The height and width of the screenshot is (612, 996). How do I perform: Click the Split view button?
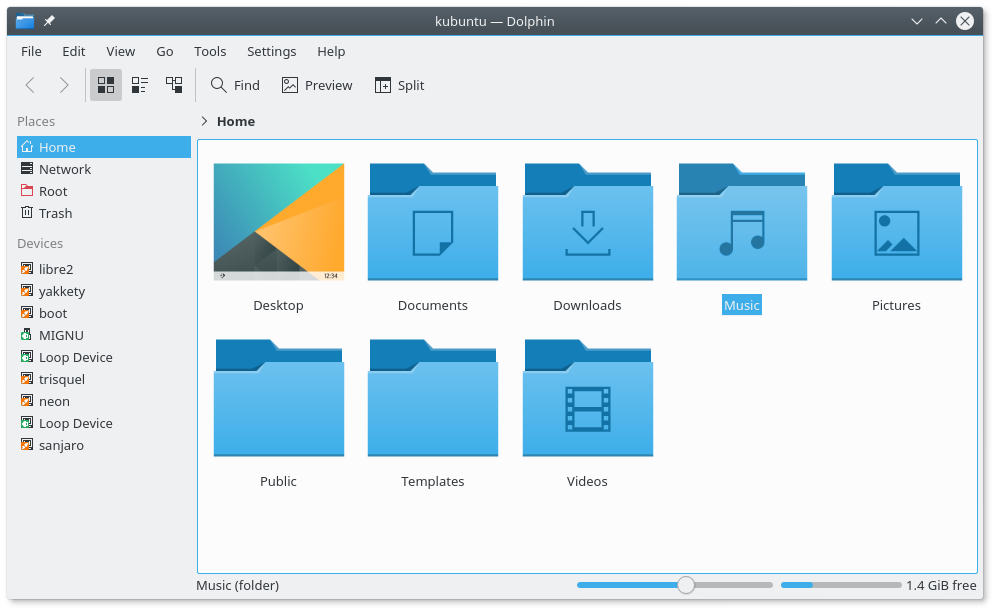[x=399, y=85]
